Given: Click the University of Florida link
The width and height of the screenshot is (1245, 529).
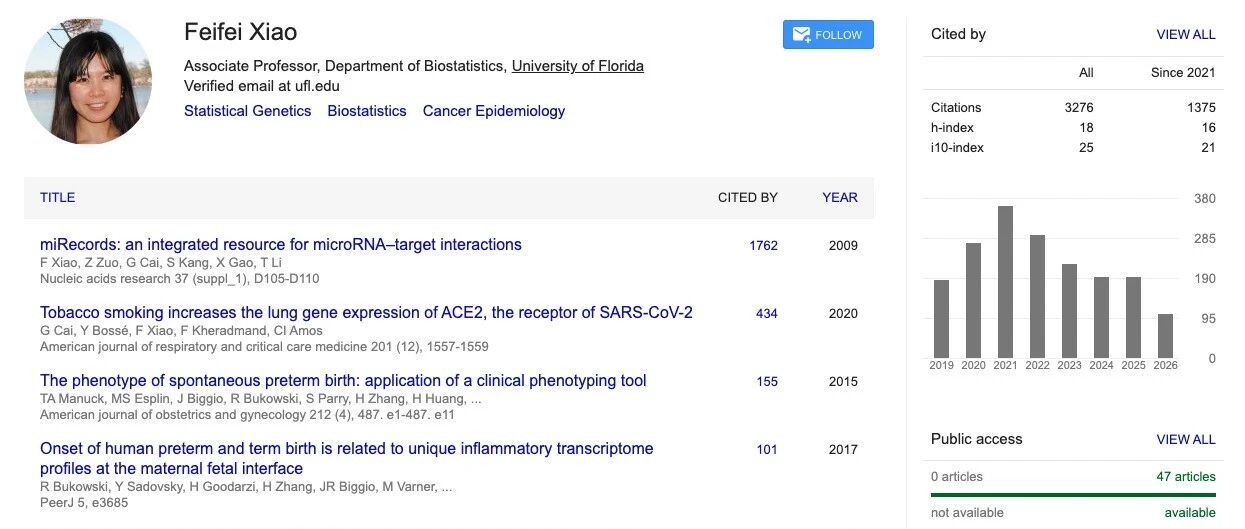Looking at the screenshot, I should (578, 67).
